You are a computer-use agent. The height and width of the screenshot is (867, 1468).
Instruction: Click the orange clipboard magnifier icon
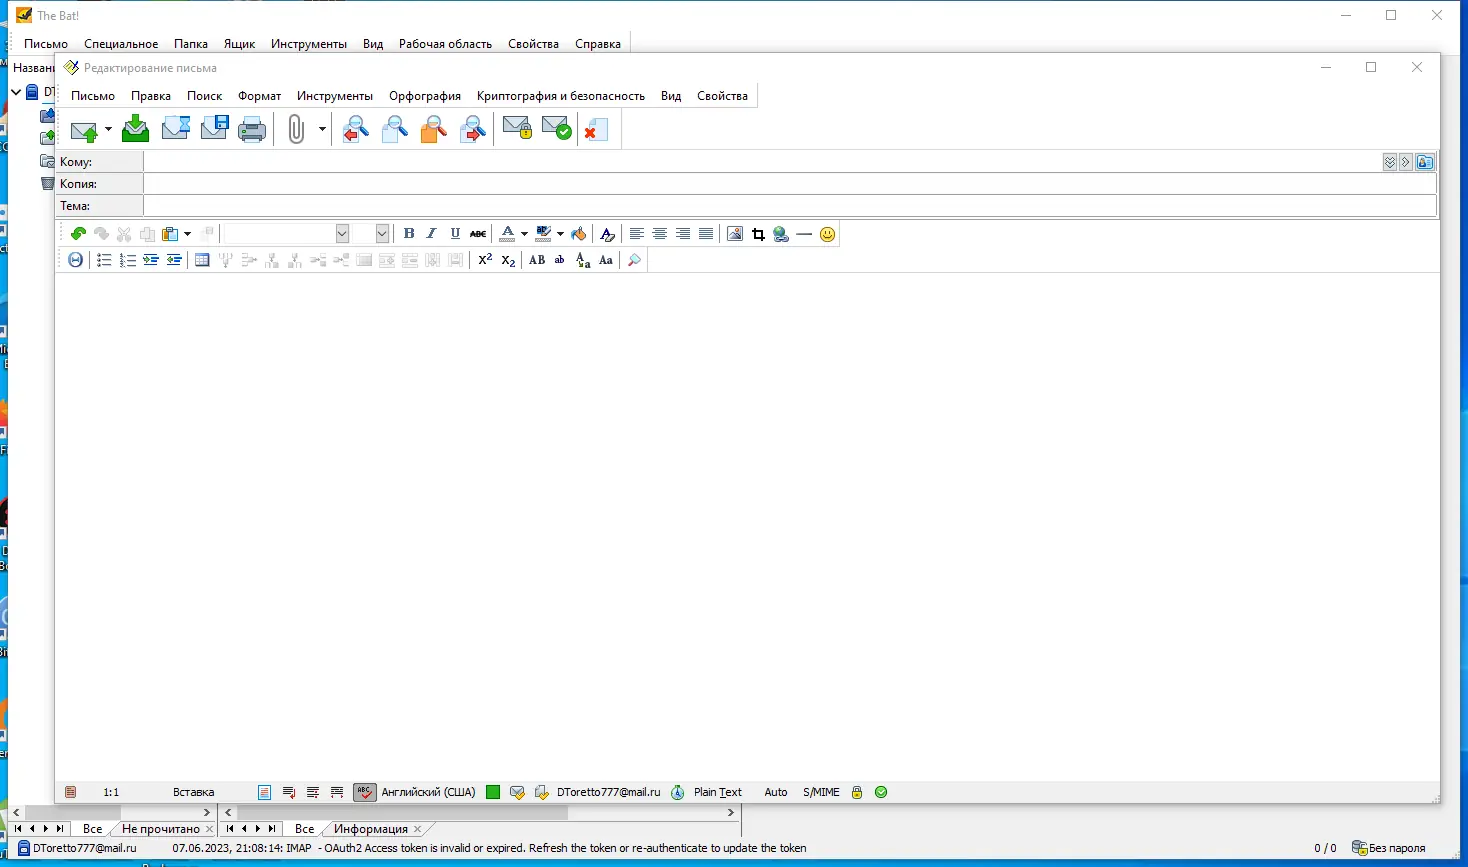coord(434,129)
